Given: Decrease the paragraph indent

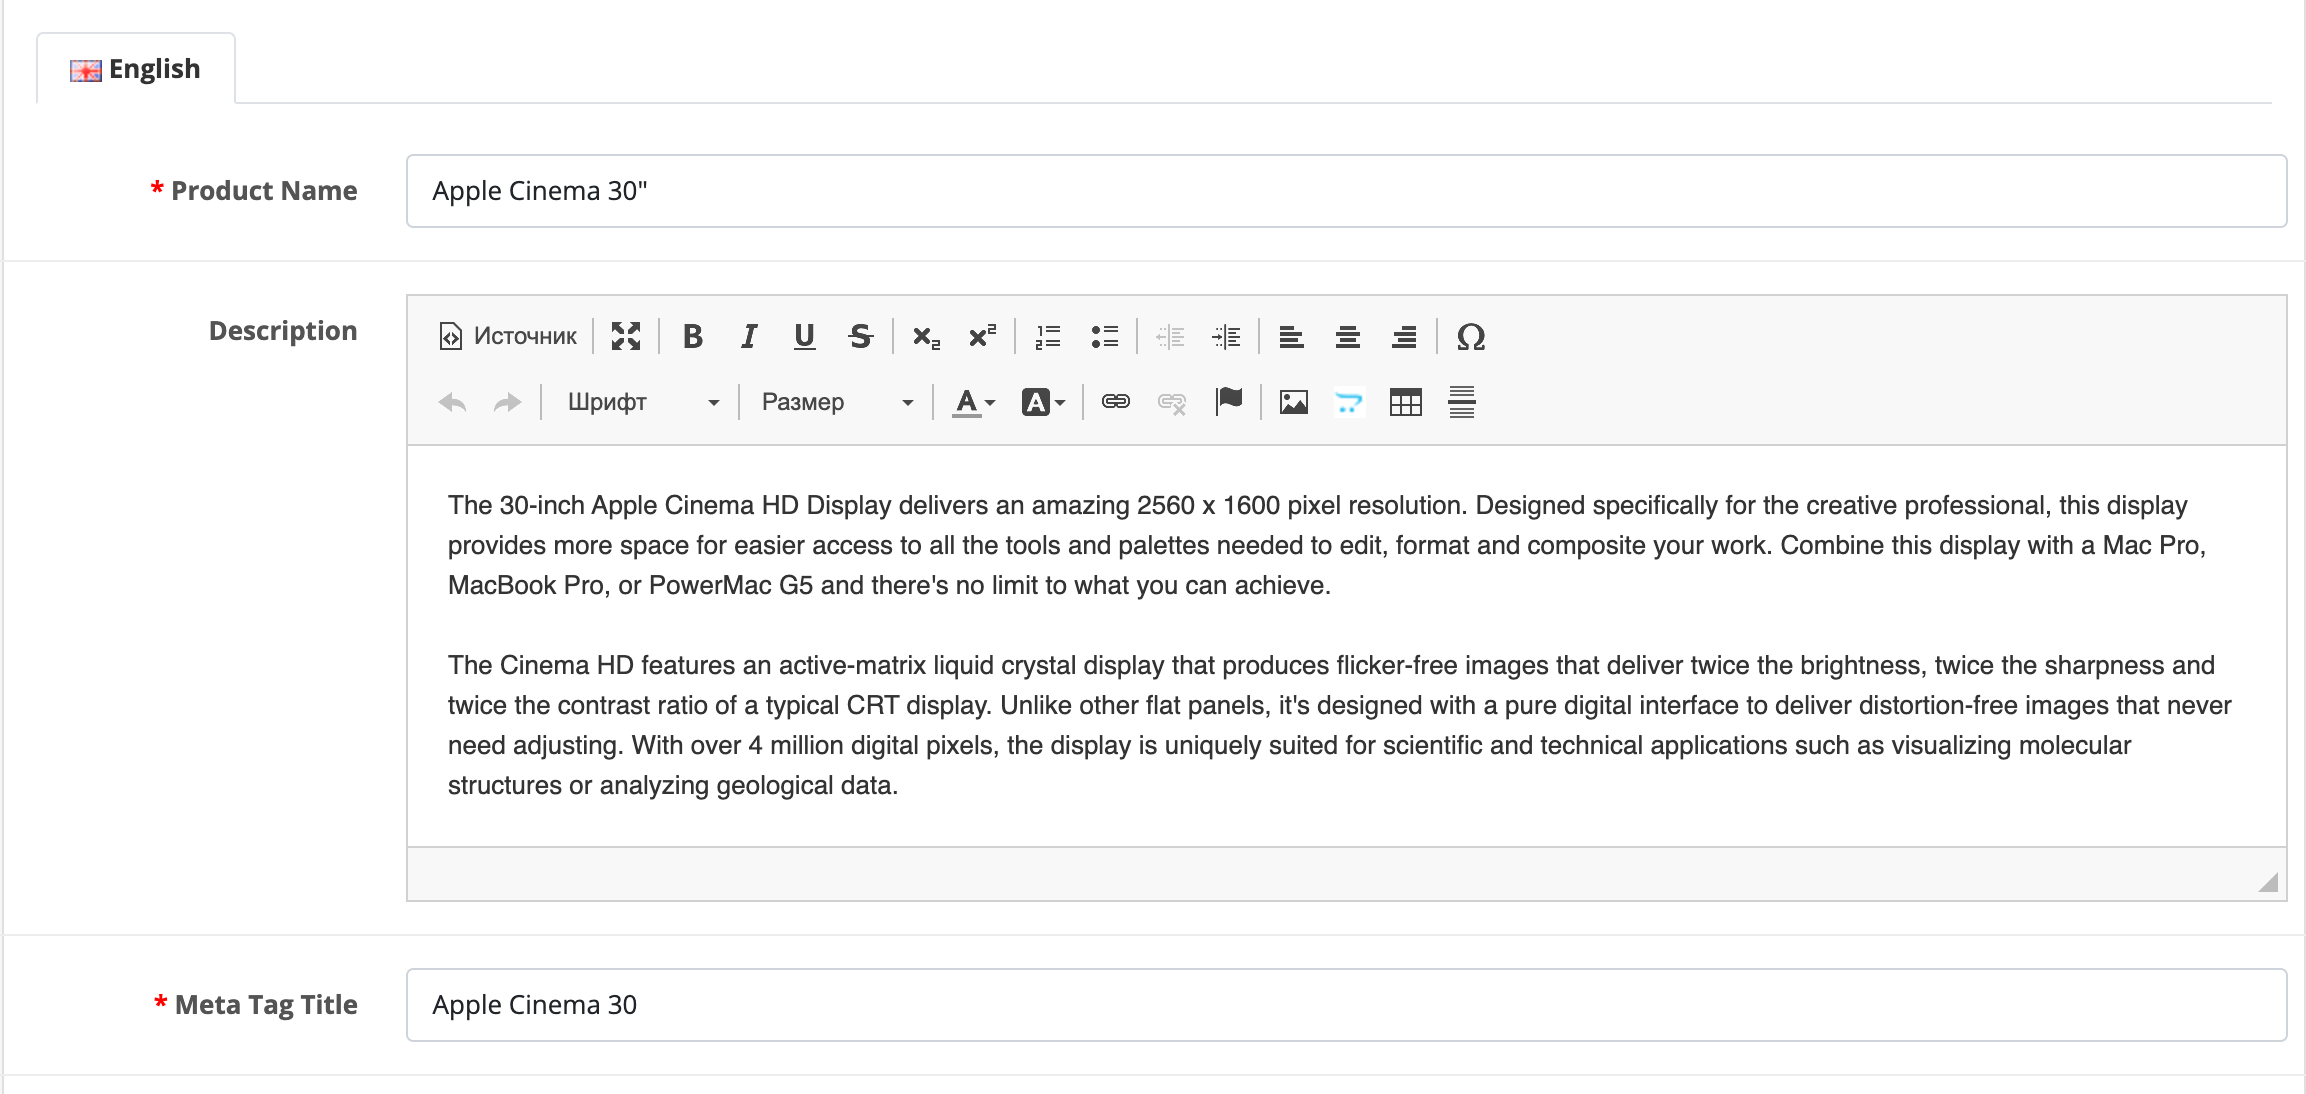Looking at the screenshot, I should pyautogui.click(x=1170, y=336).
